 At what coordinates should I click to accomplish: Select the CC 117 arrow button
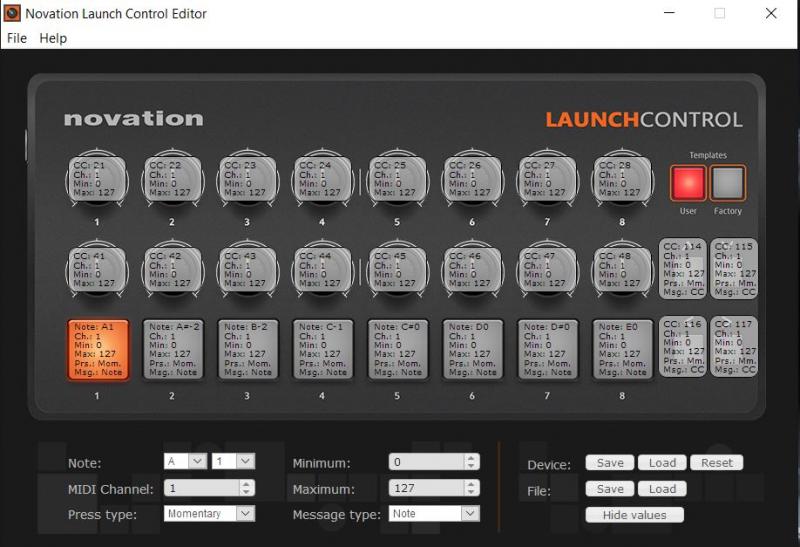point(734,346)
